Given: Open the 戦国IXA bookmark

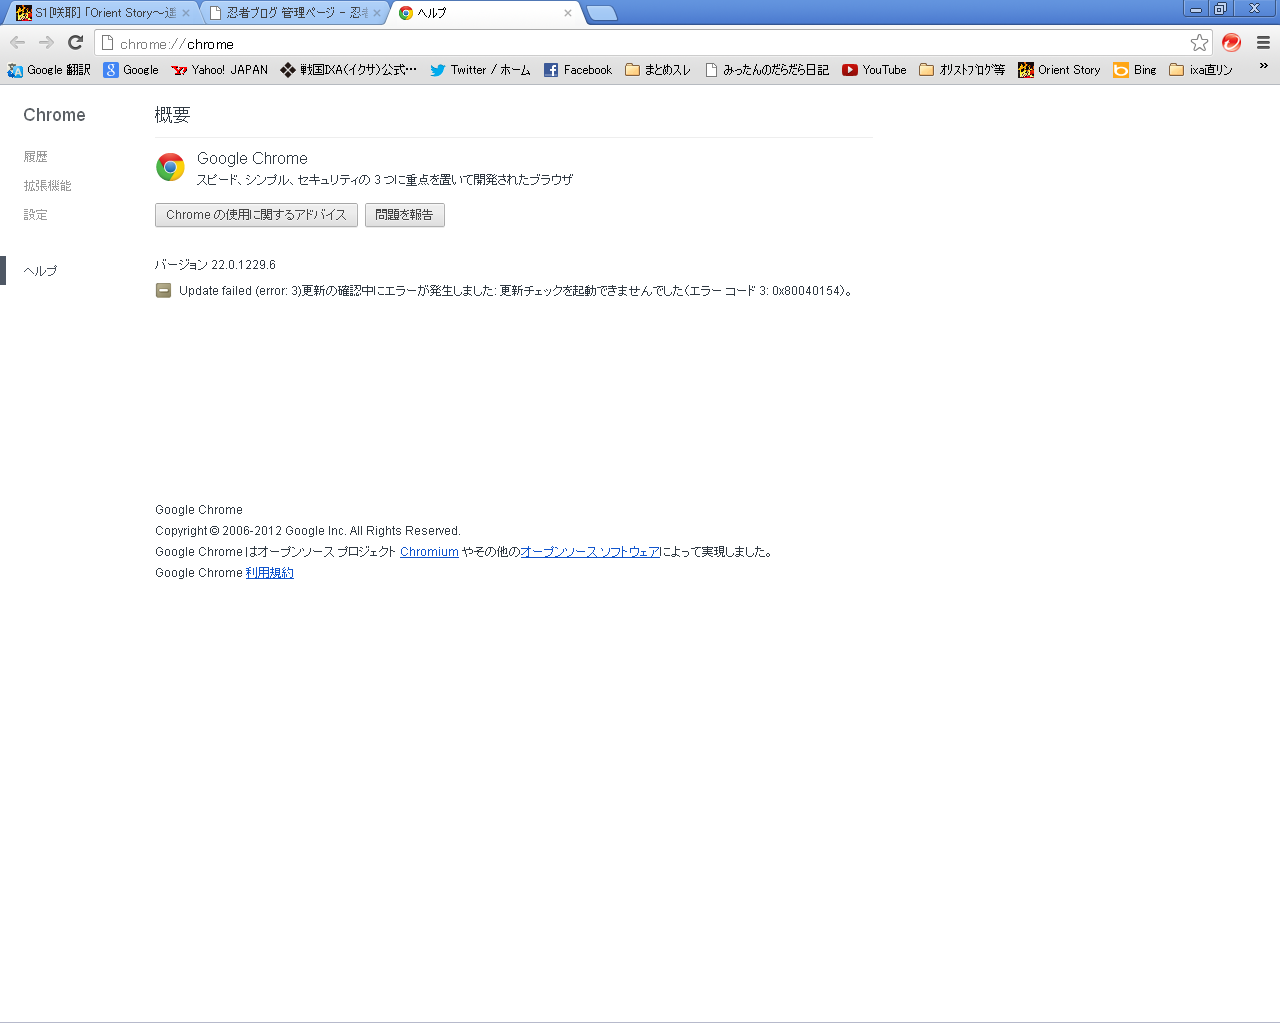Looking at the screenshot, I should coord(349,70).
